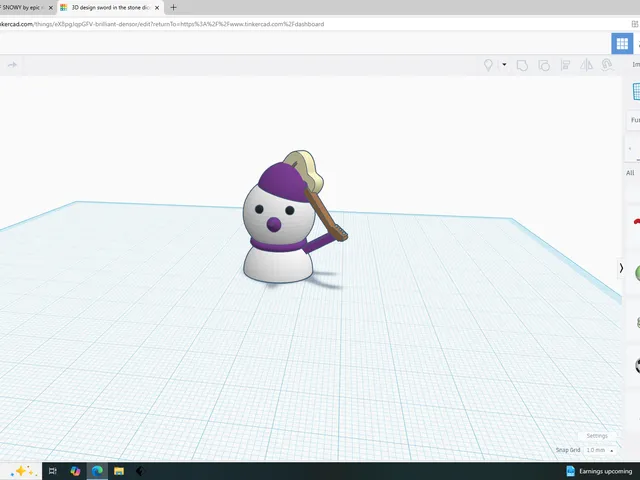Click the Redo arrow in the toolbar
Viewport: 640px width, 480px height.
point(12,65)
